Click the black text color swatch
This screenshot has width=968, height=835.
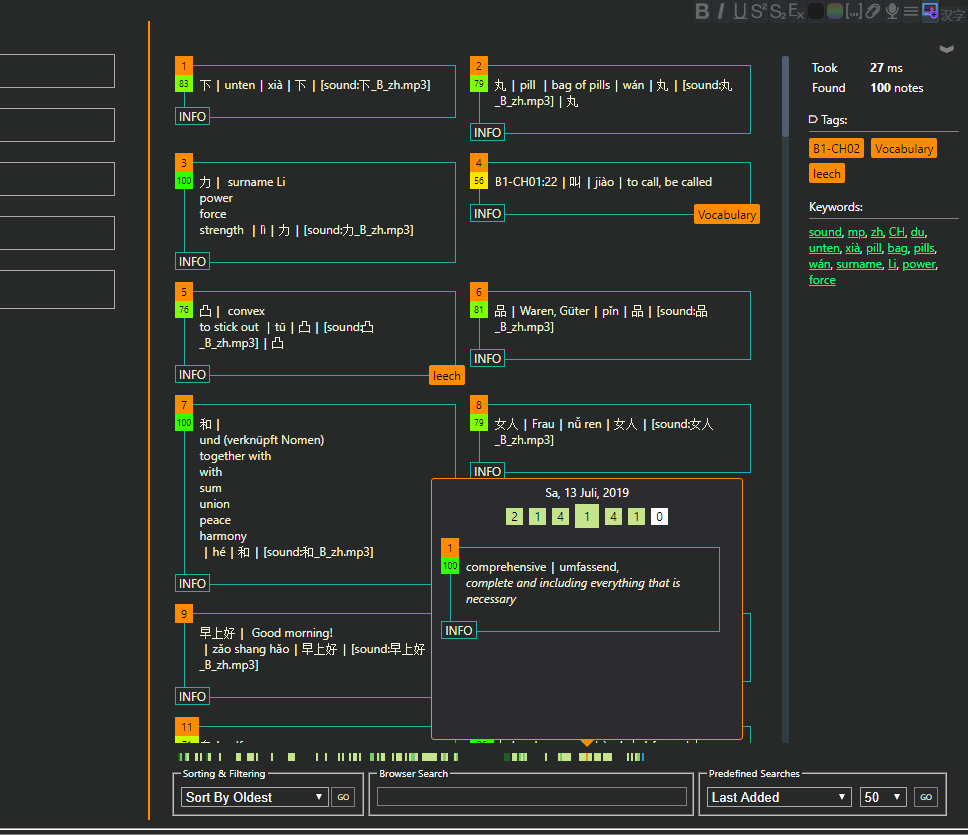point(816,11)
